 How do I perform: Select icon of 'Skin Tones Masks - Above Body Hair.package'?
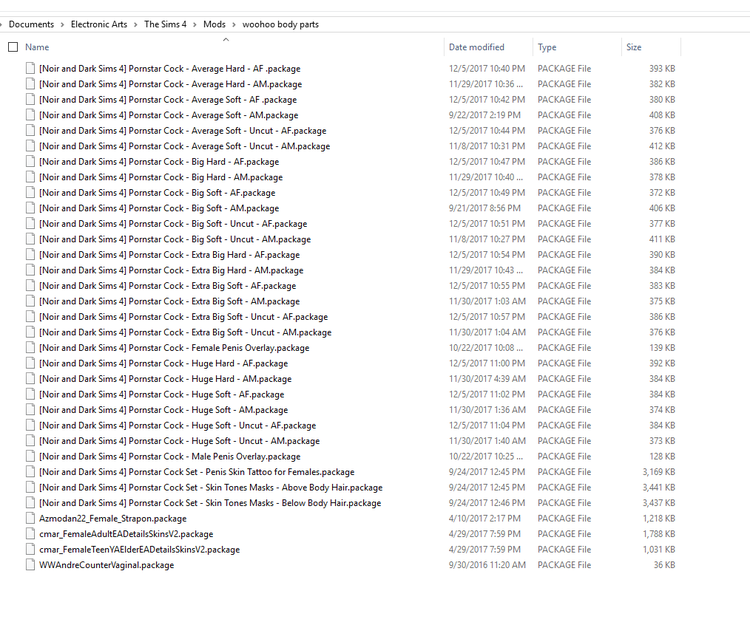[31, 488]
